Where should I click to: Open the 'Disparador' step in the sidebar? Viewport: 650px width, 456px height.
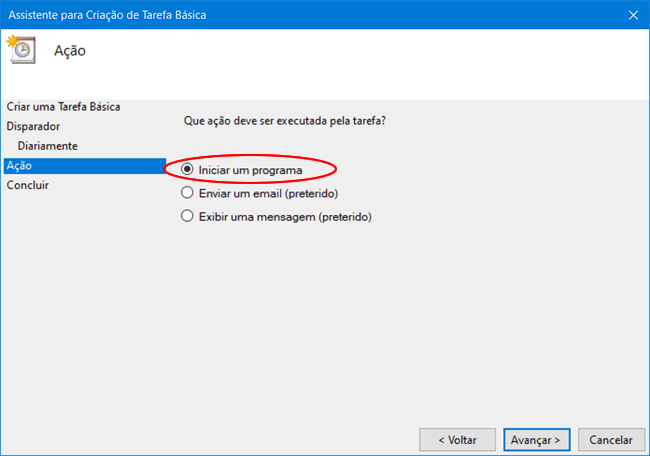pyautogui.click(x=33, y=126)
